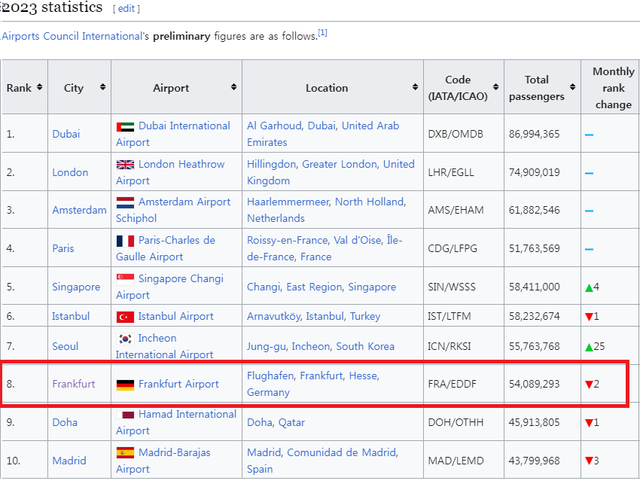Click citation reference number 1
Image resolution: width=640 pixels, height=483 pixels.
[x=323, y=33]
